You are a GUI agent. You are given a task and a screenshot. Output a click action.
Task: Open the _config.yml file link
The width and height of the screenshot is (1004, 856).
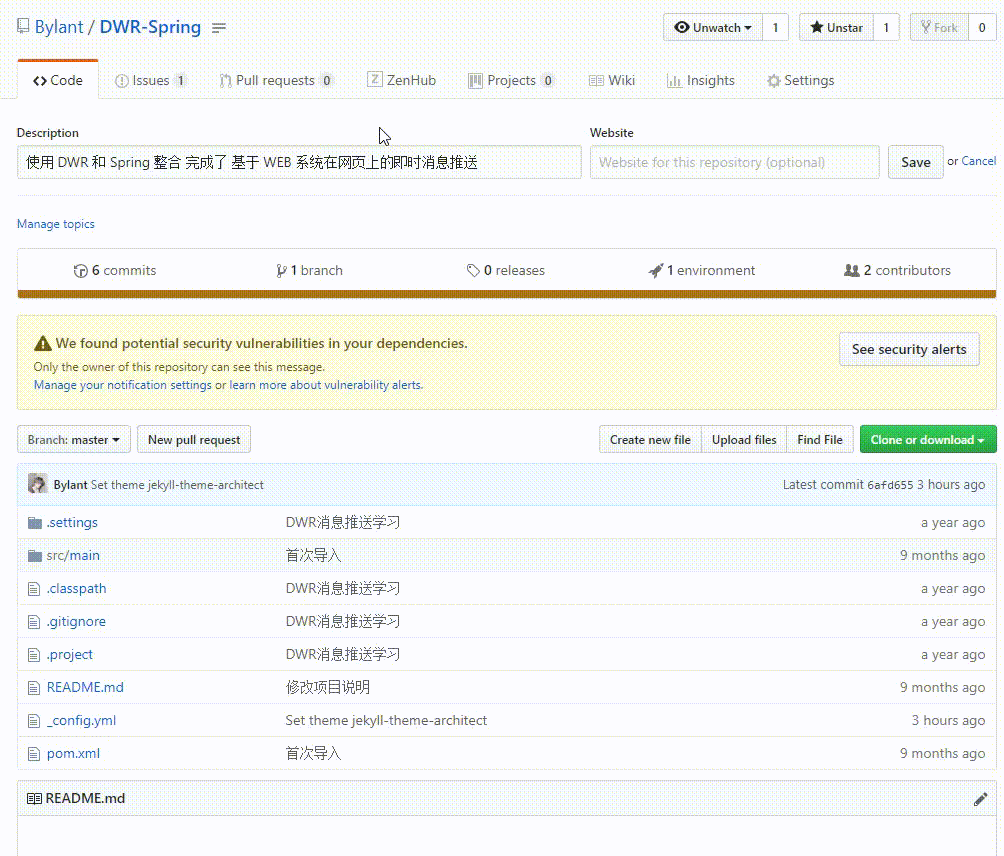click(x=81, y=720)
